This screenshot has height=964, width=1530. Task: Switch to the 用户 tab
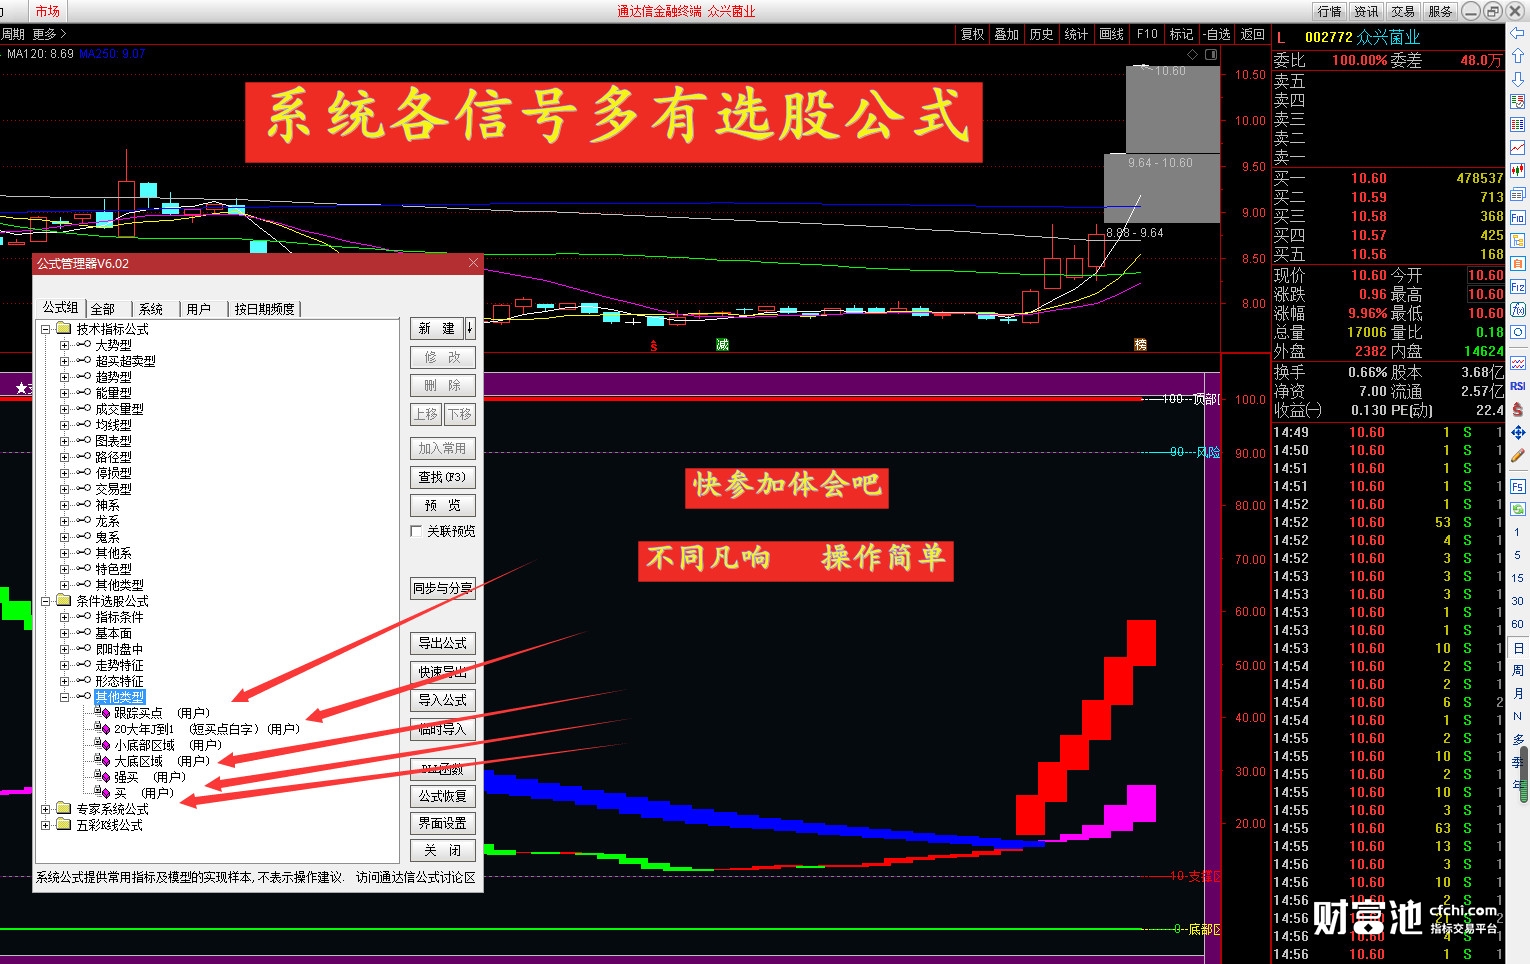pos(199,309)
